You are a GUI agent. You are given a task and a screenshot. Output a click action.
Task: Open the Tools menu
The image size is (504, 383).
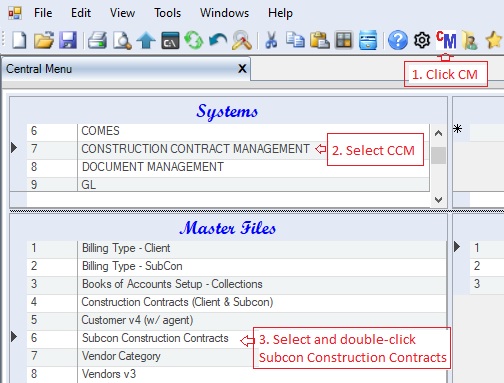point(167,13)
